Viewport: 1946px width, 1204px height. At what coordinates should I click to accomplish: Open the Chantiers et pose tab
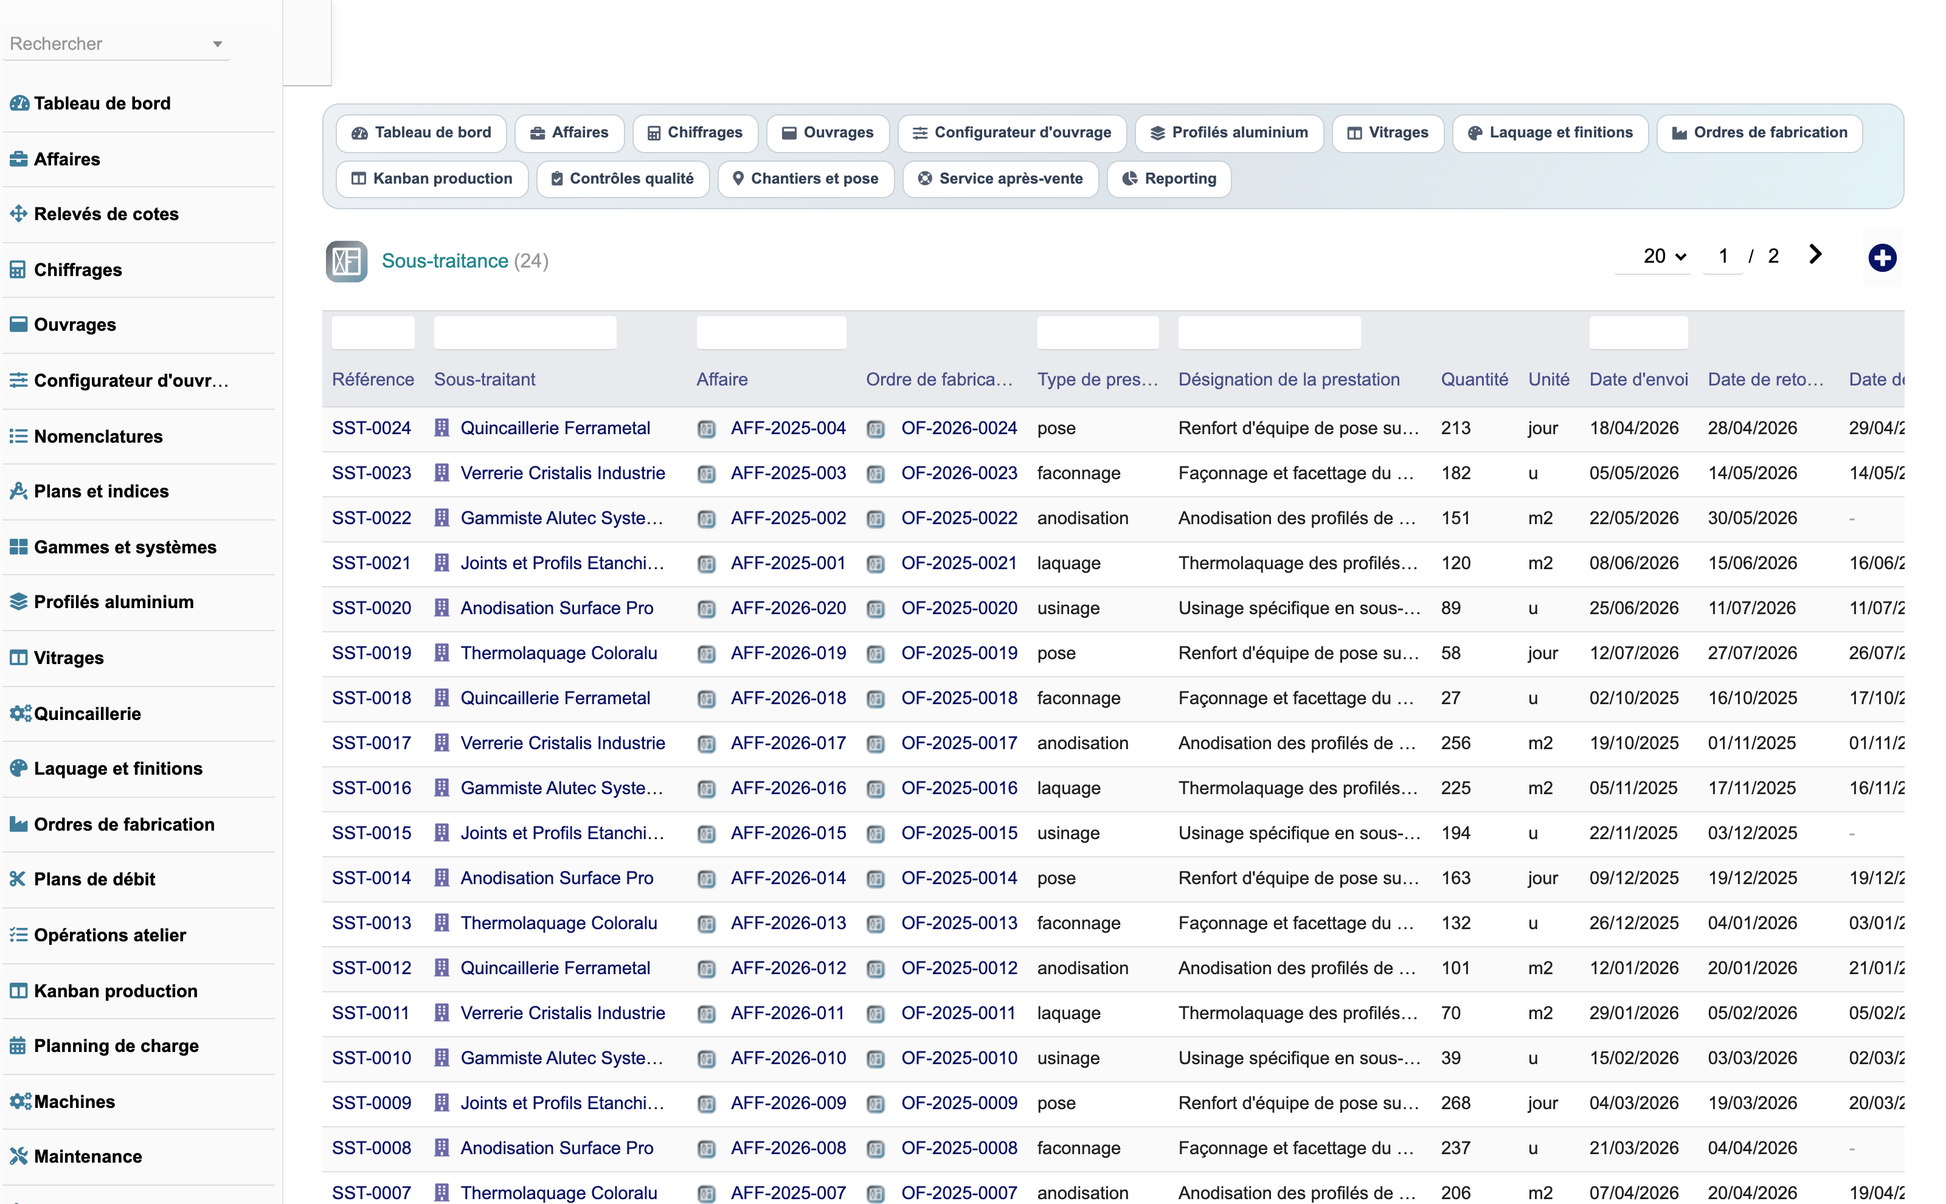[x=806, y=179]
